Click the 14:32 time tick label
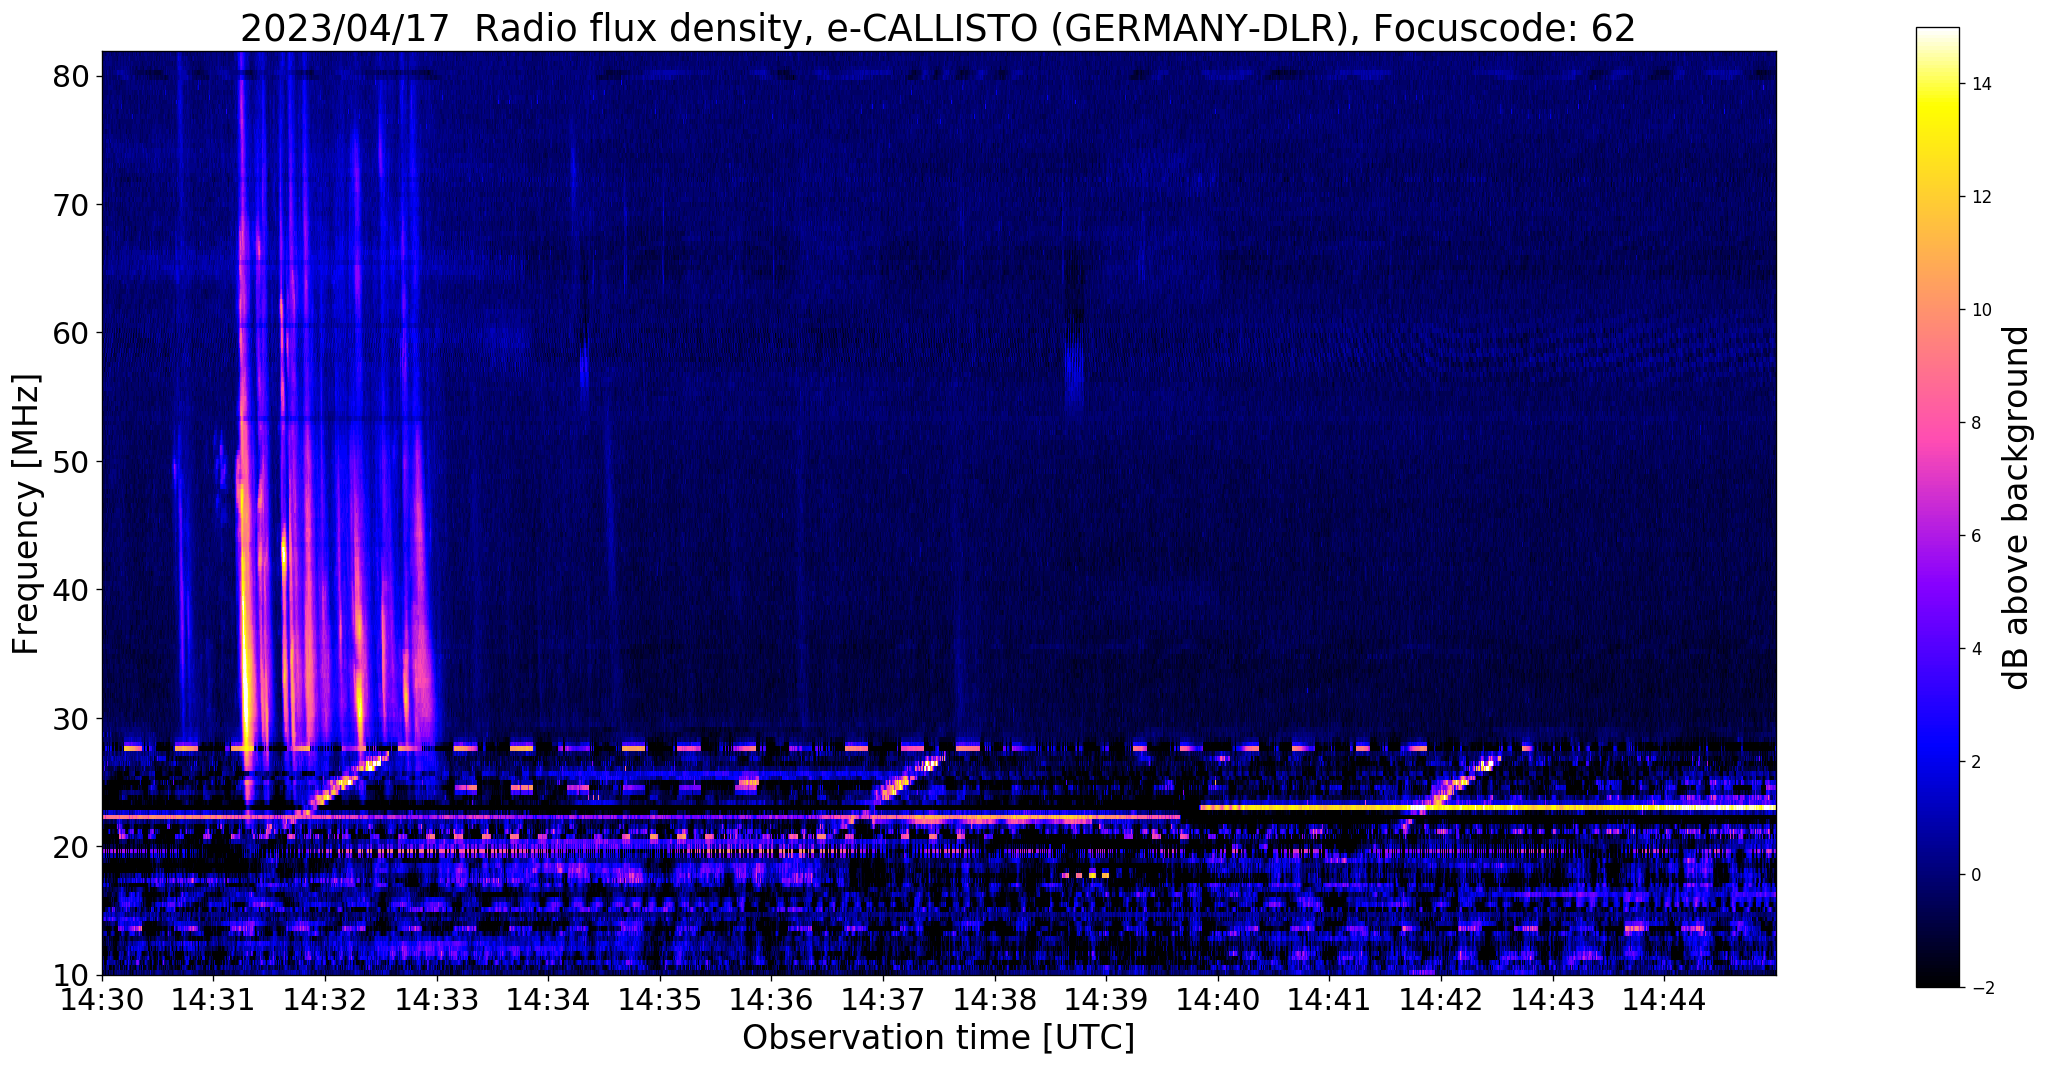The image size is (2047, 1067). coord(325,1000)
